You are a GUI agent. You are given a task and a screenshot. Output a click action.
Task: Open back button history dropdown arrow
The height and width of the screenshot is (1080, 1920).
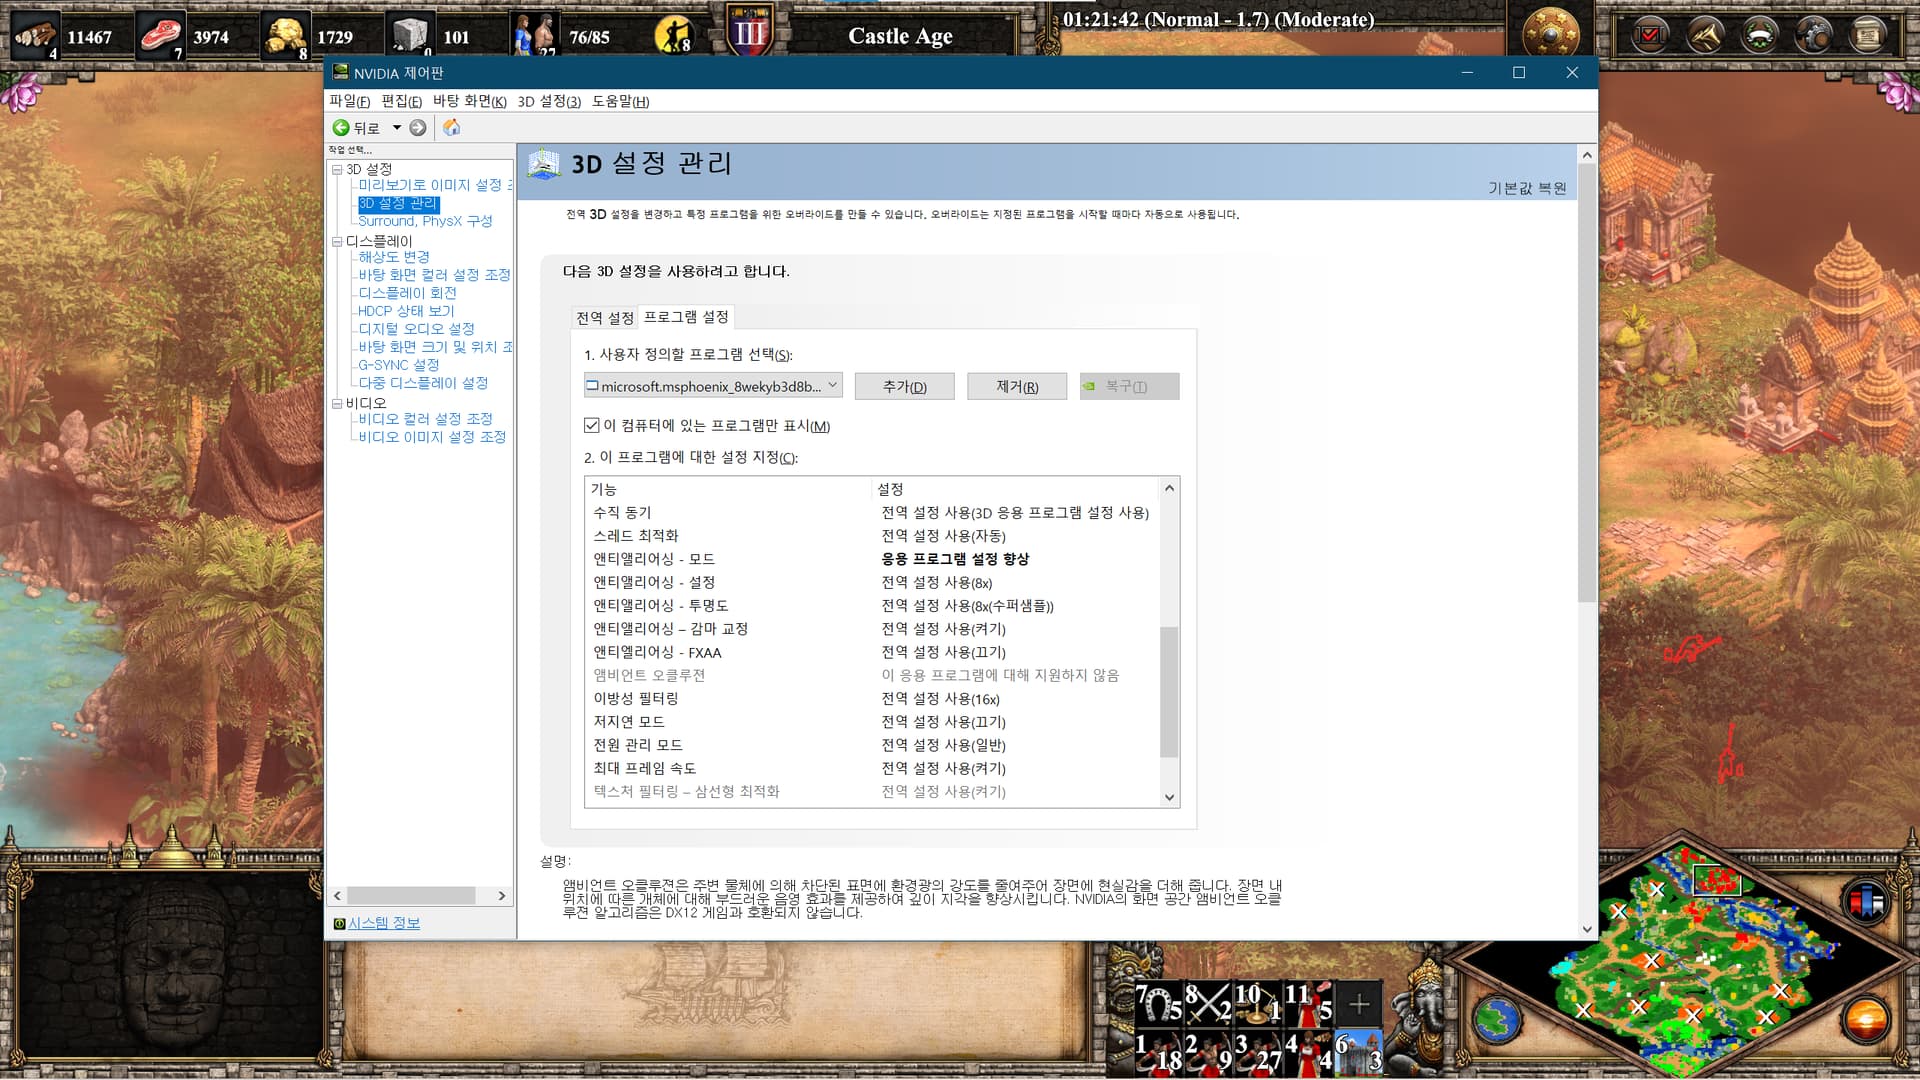point(397,127)
